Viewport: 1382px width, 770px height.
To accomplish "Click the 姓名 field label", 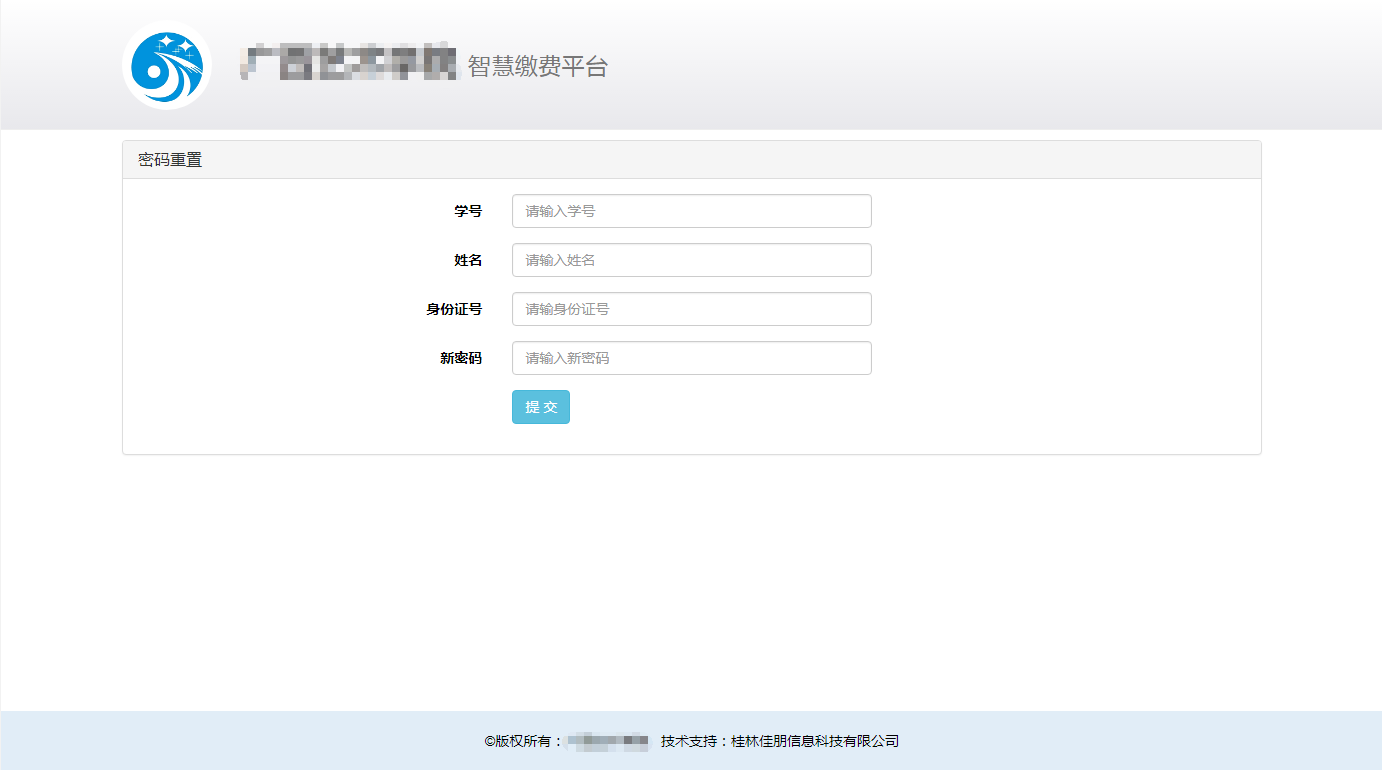I will tap(469, 260).
